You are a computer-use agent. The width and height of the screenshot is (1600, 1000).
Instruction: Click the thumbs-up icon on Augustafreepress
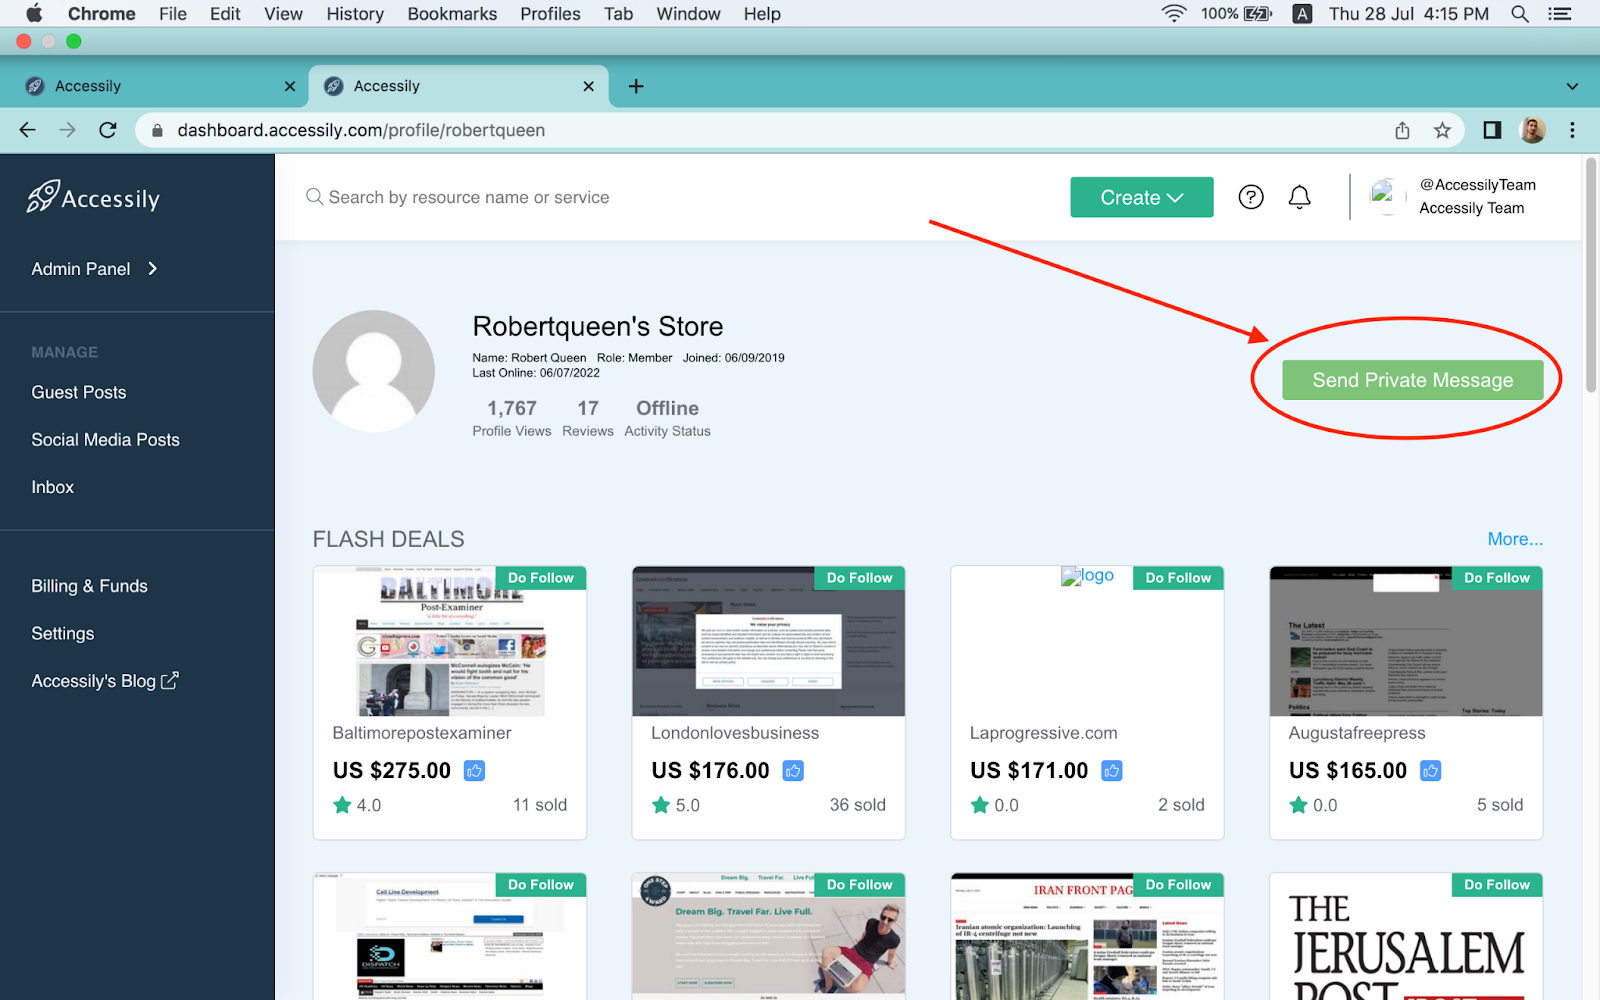pos(1431,771)
